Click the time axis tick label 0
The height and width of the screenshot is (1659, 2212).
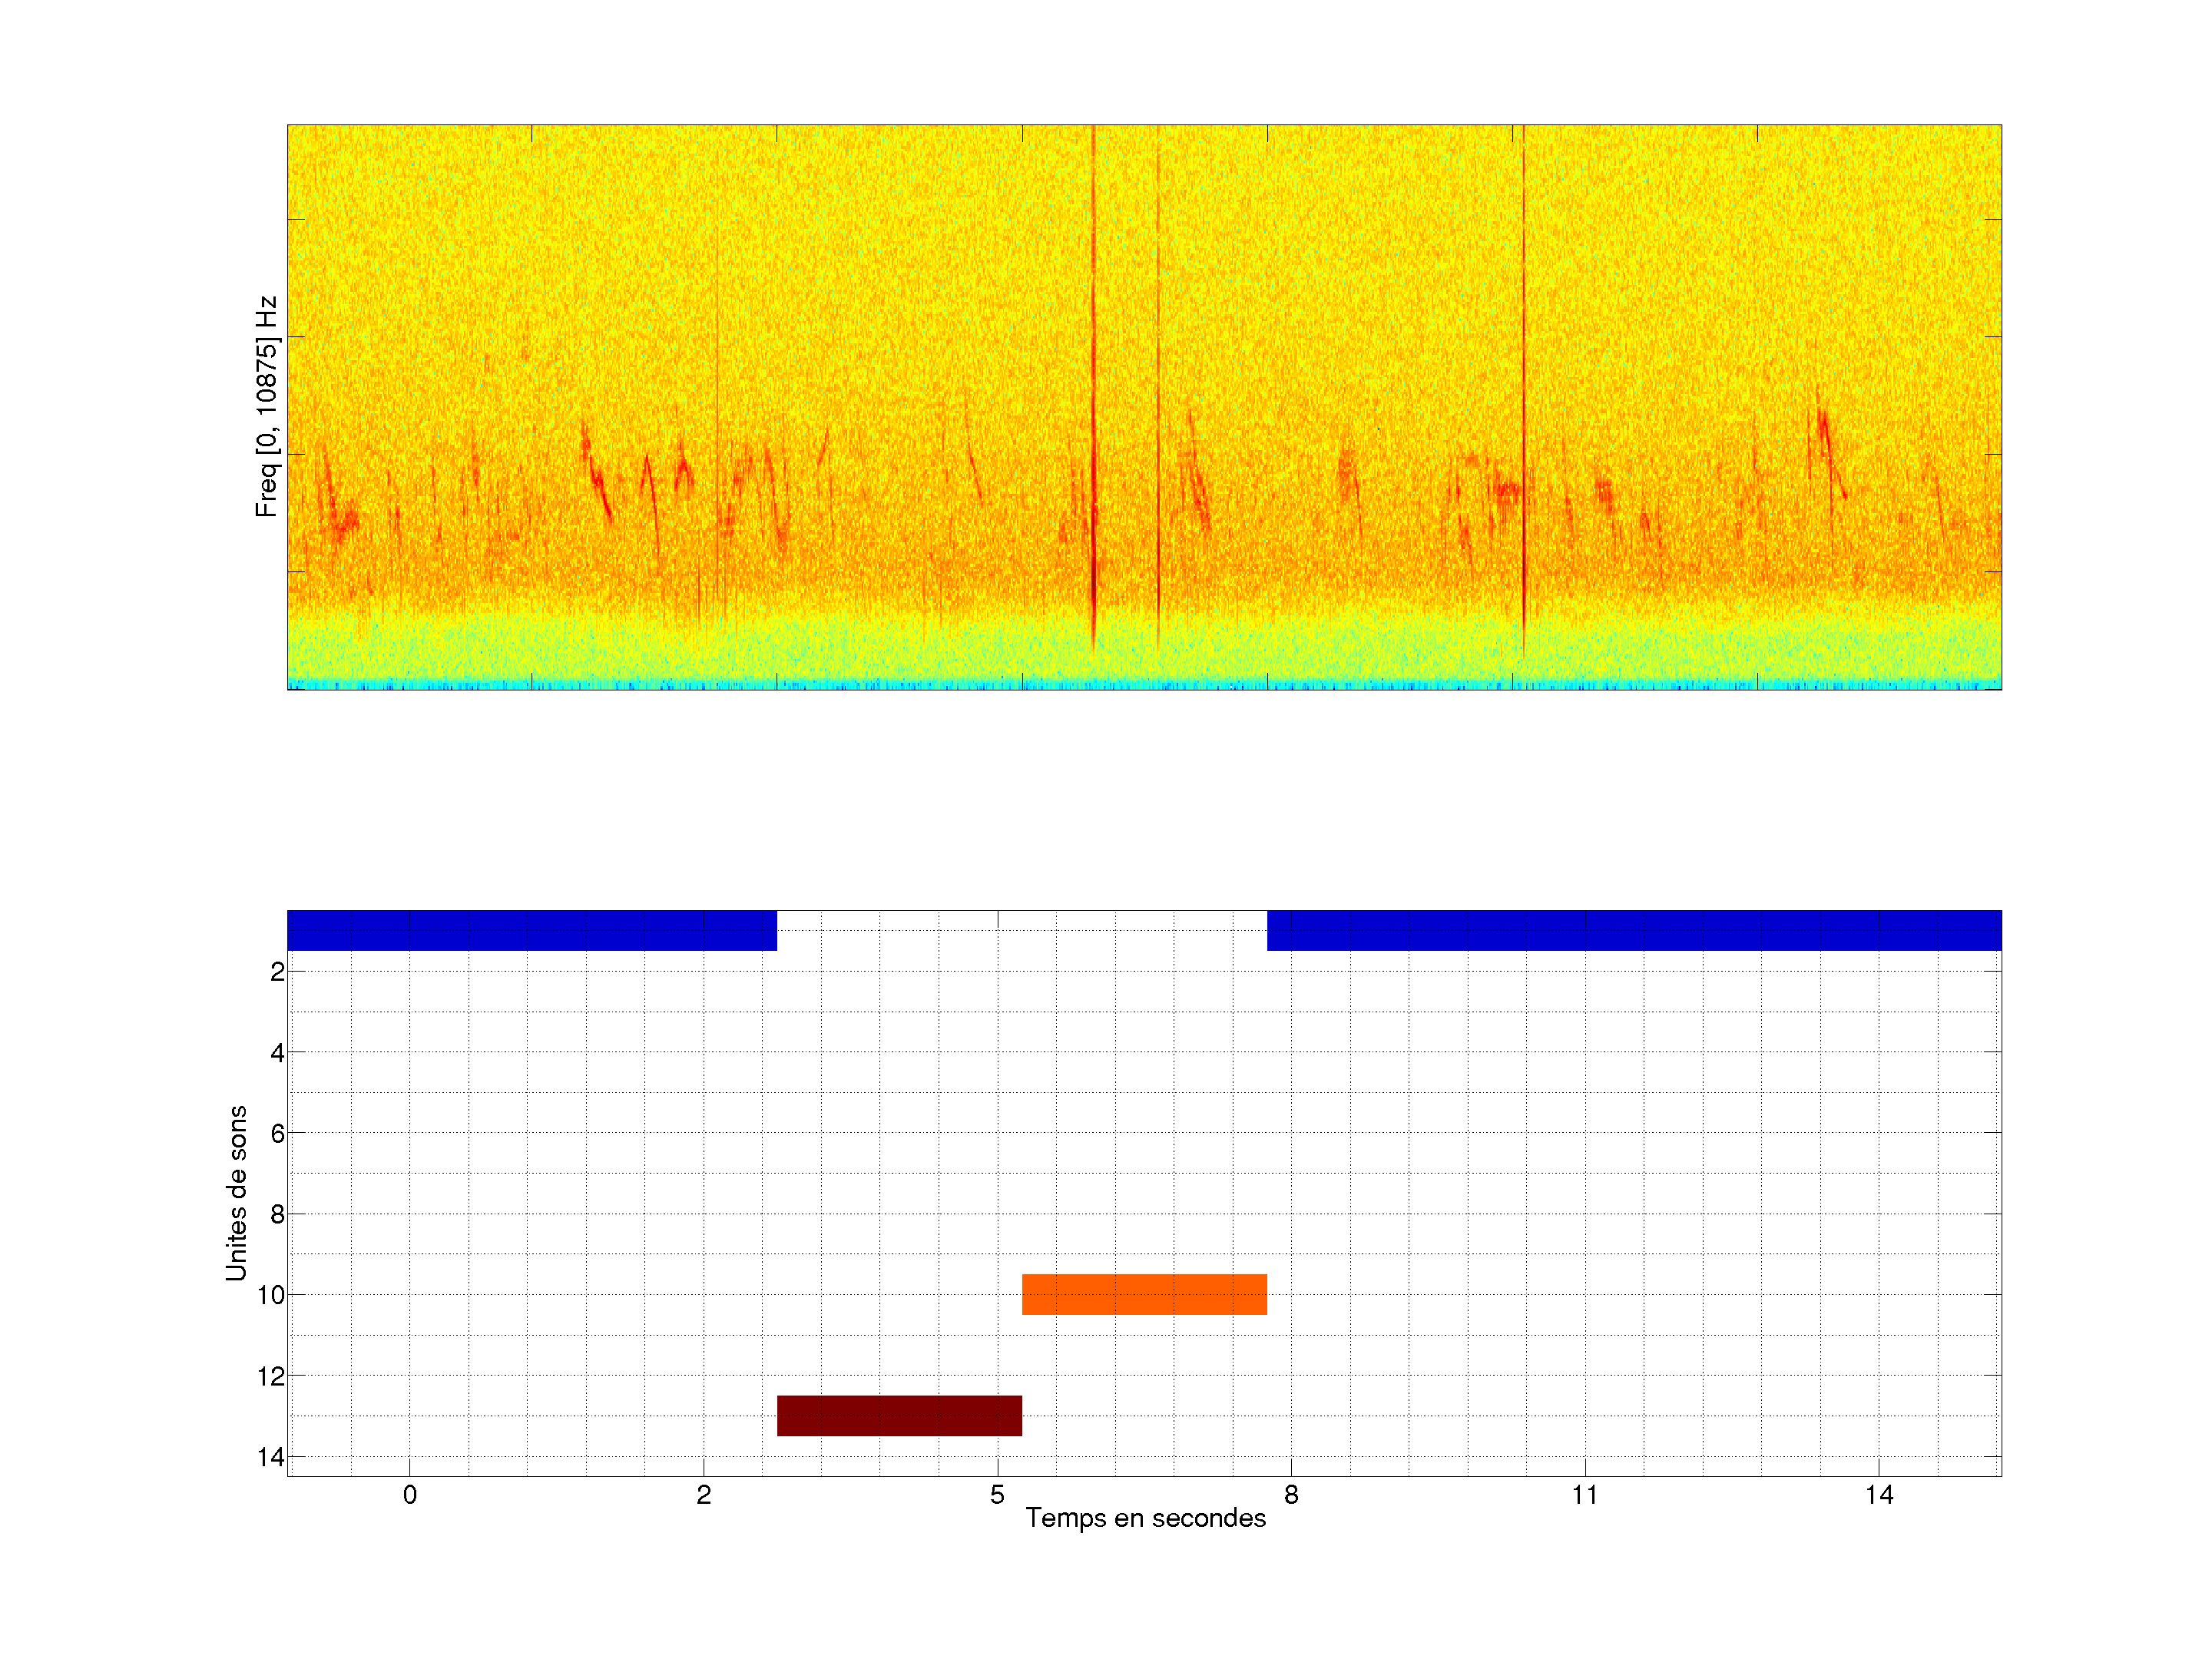pos(409,1495)
